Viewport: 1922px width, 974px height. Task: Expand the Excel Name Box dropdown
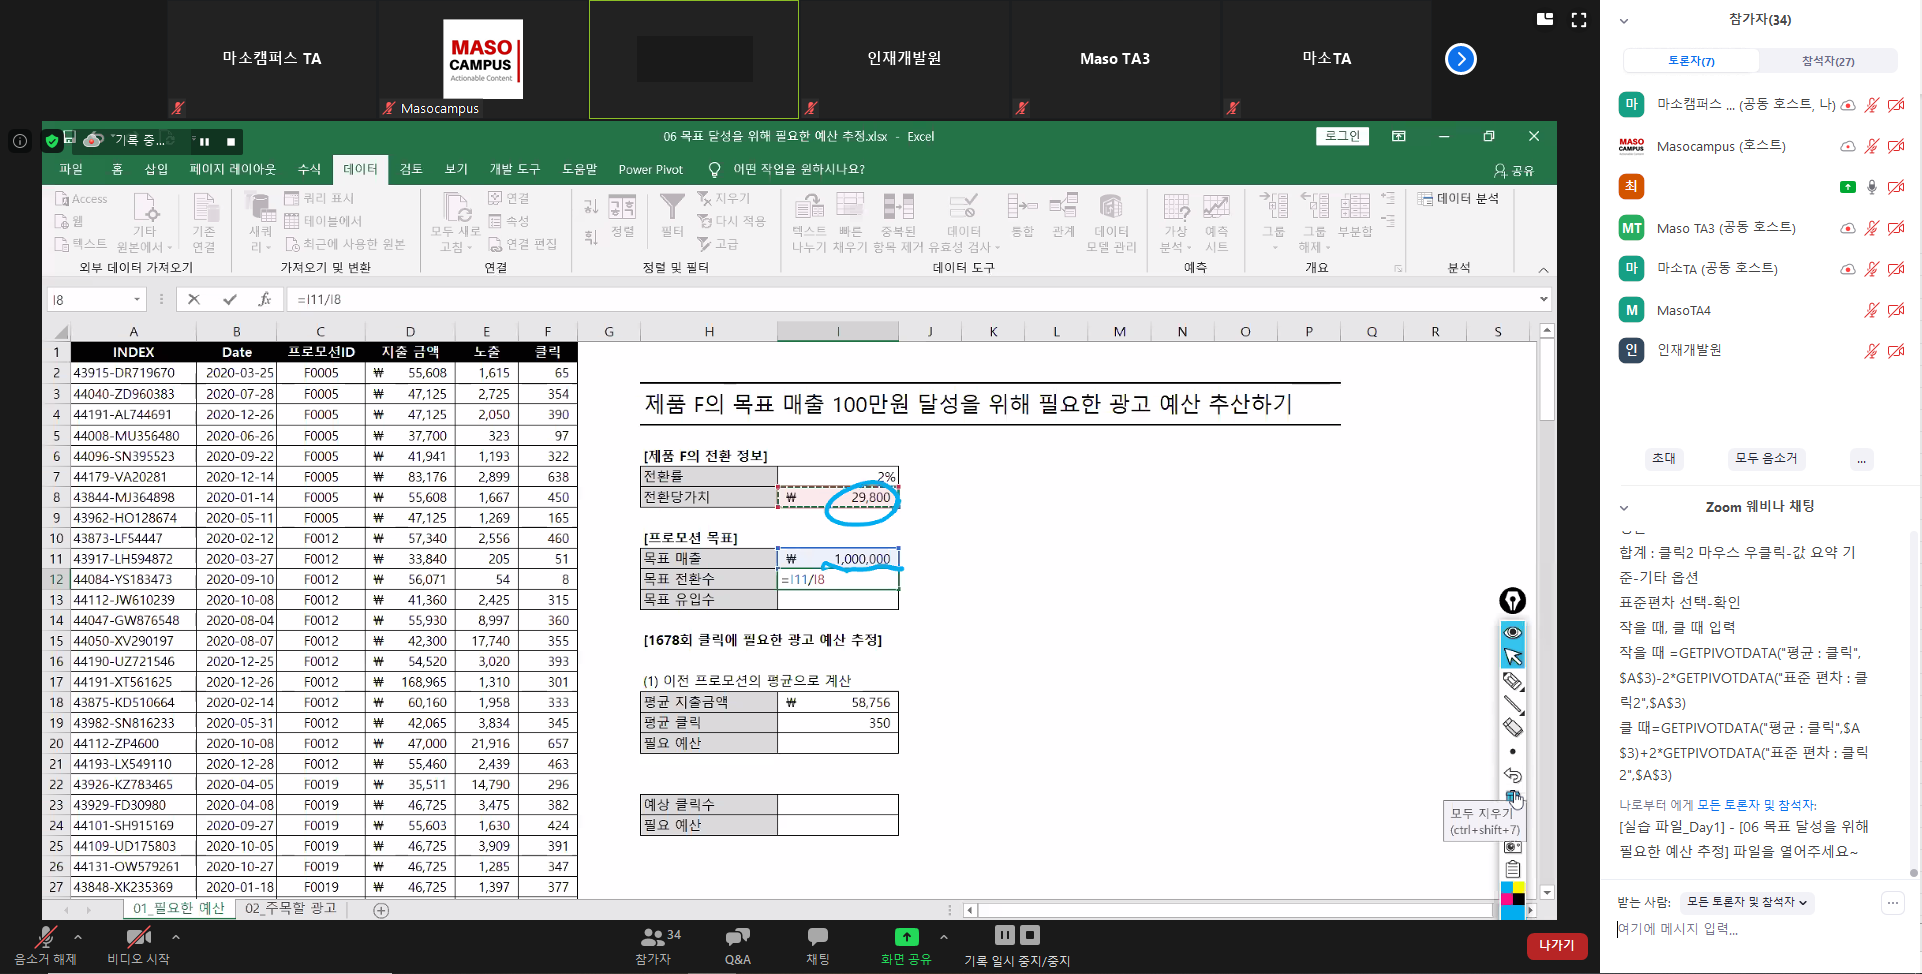coord(137,299)
